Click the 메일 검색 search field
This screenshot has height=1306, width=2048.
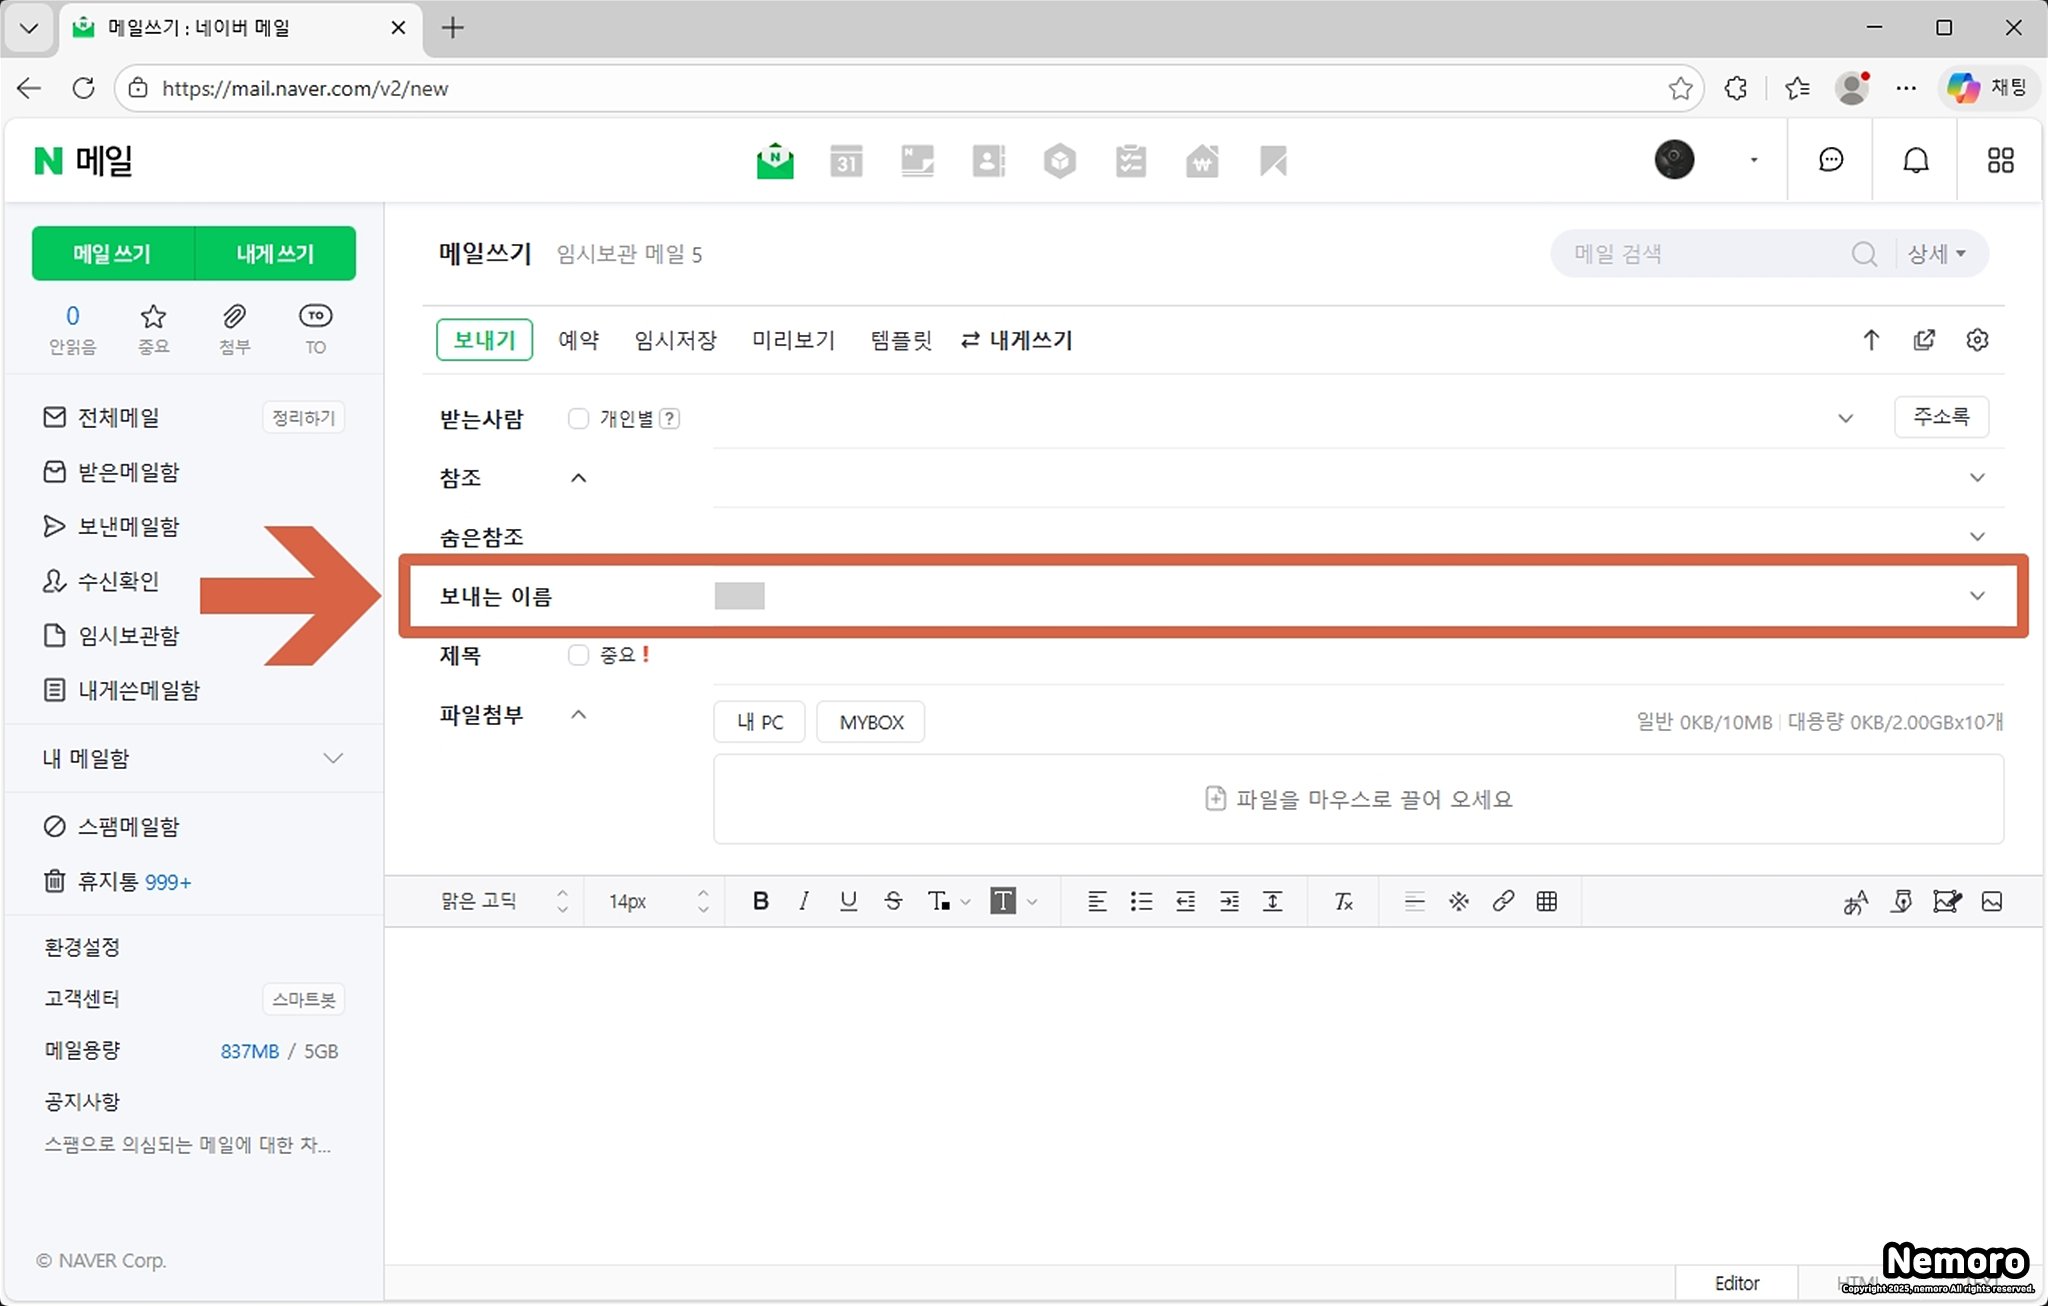click(x=1700, y=254)
